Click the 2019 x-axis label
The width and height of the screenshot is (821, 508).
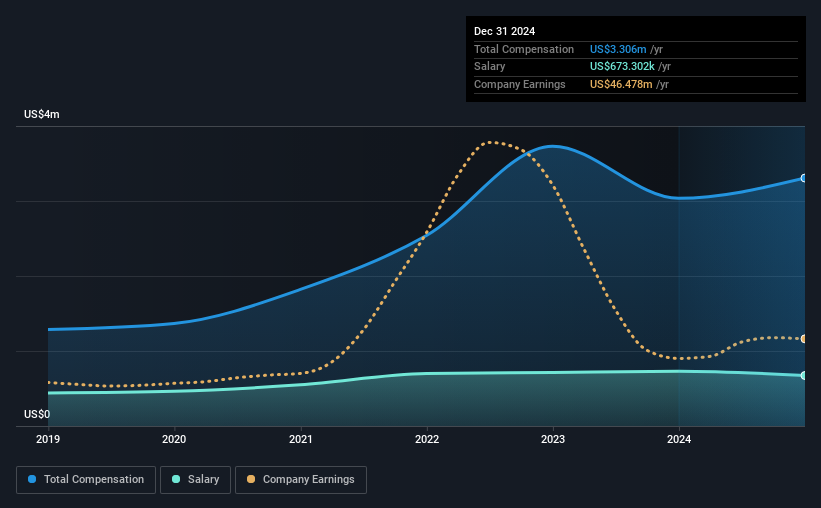[x=48, y=439]
